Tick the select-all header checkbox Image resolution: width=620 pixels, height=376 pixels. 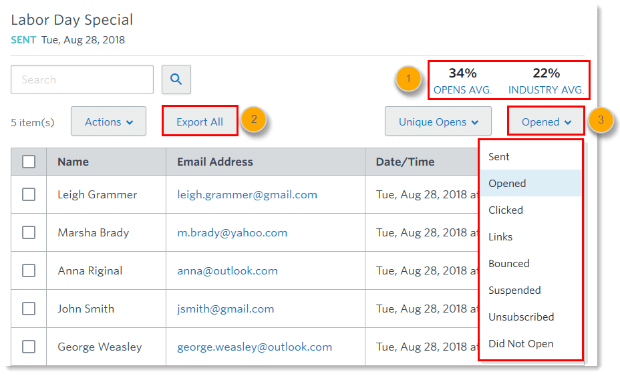[28, 161]
